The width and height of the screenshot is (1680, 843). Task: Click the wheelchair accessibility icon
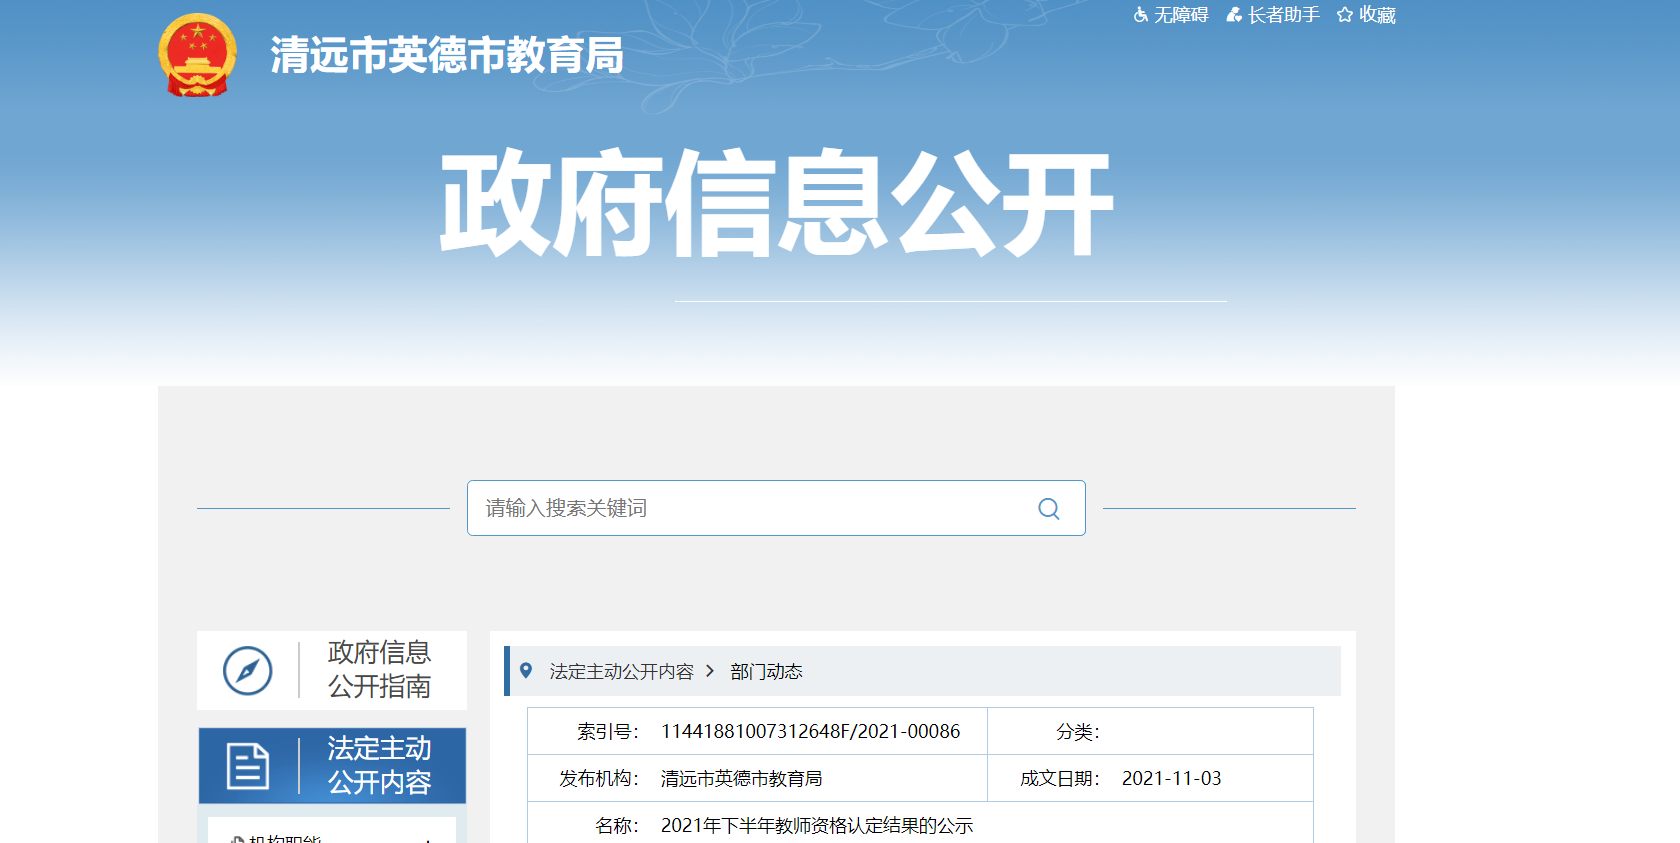[x=1141, y=15]
